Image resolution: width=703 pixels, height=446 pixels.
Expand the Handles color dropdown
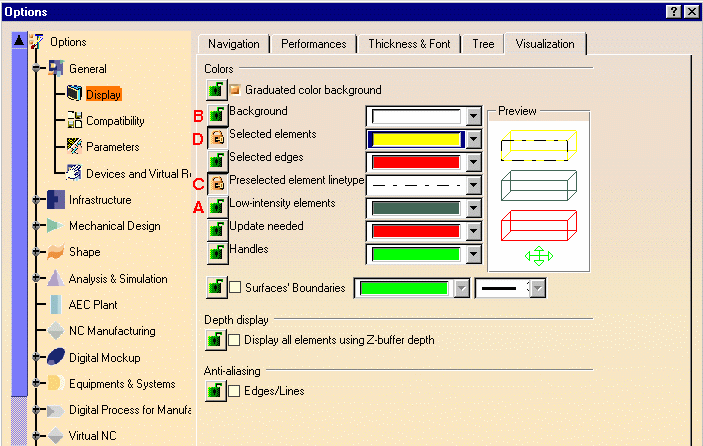[473, 254]
